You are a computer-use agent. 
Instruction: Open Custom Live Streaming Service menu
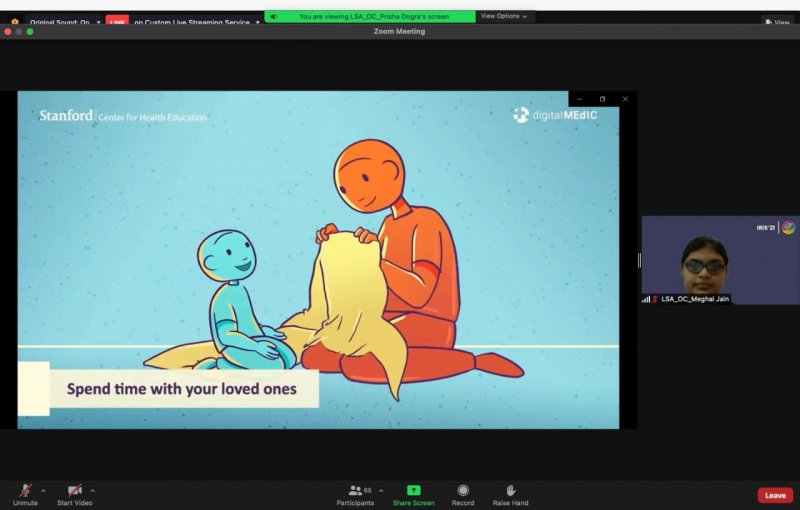[x=192, y=22]
